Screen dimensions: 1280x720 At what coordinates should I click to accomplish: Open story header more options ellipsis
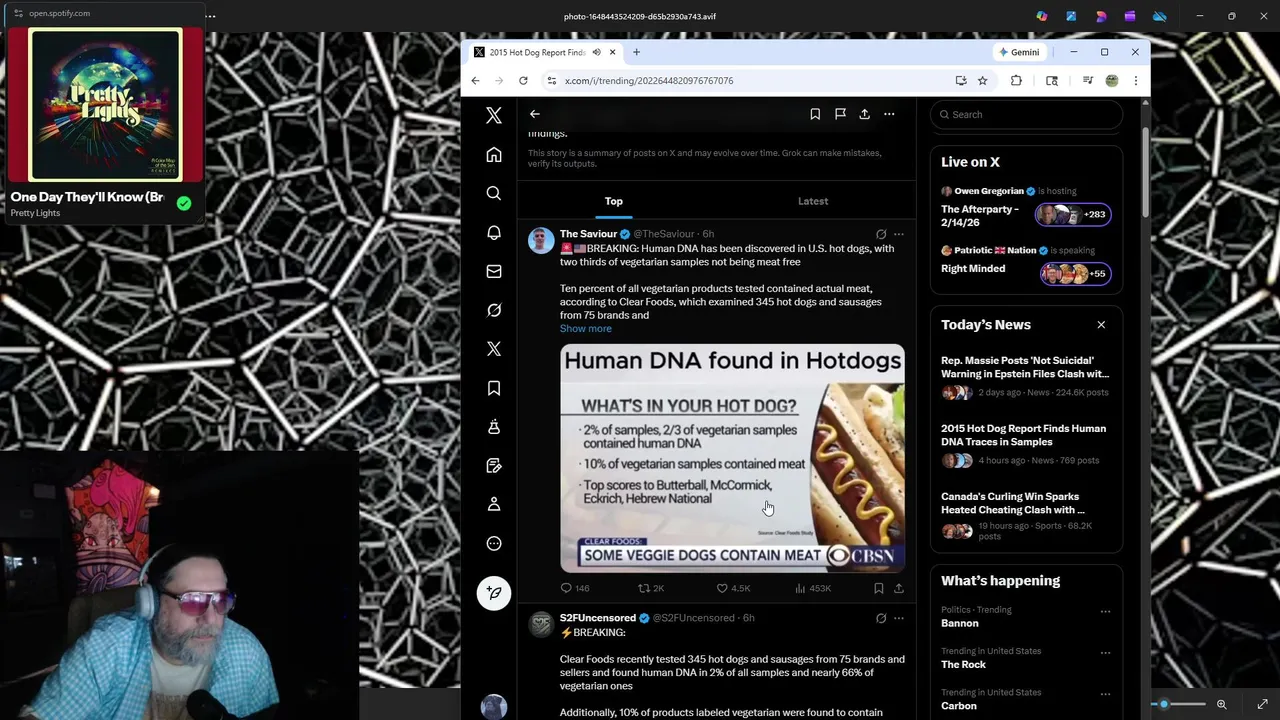coord(889,114)
